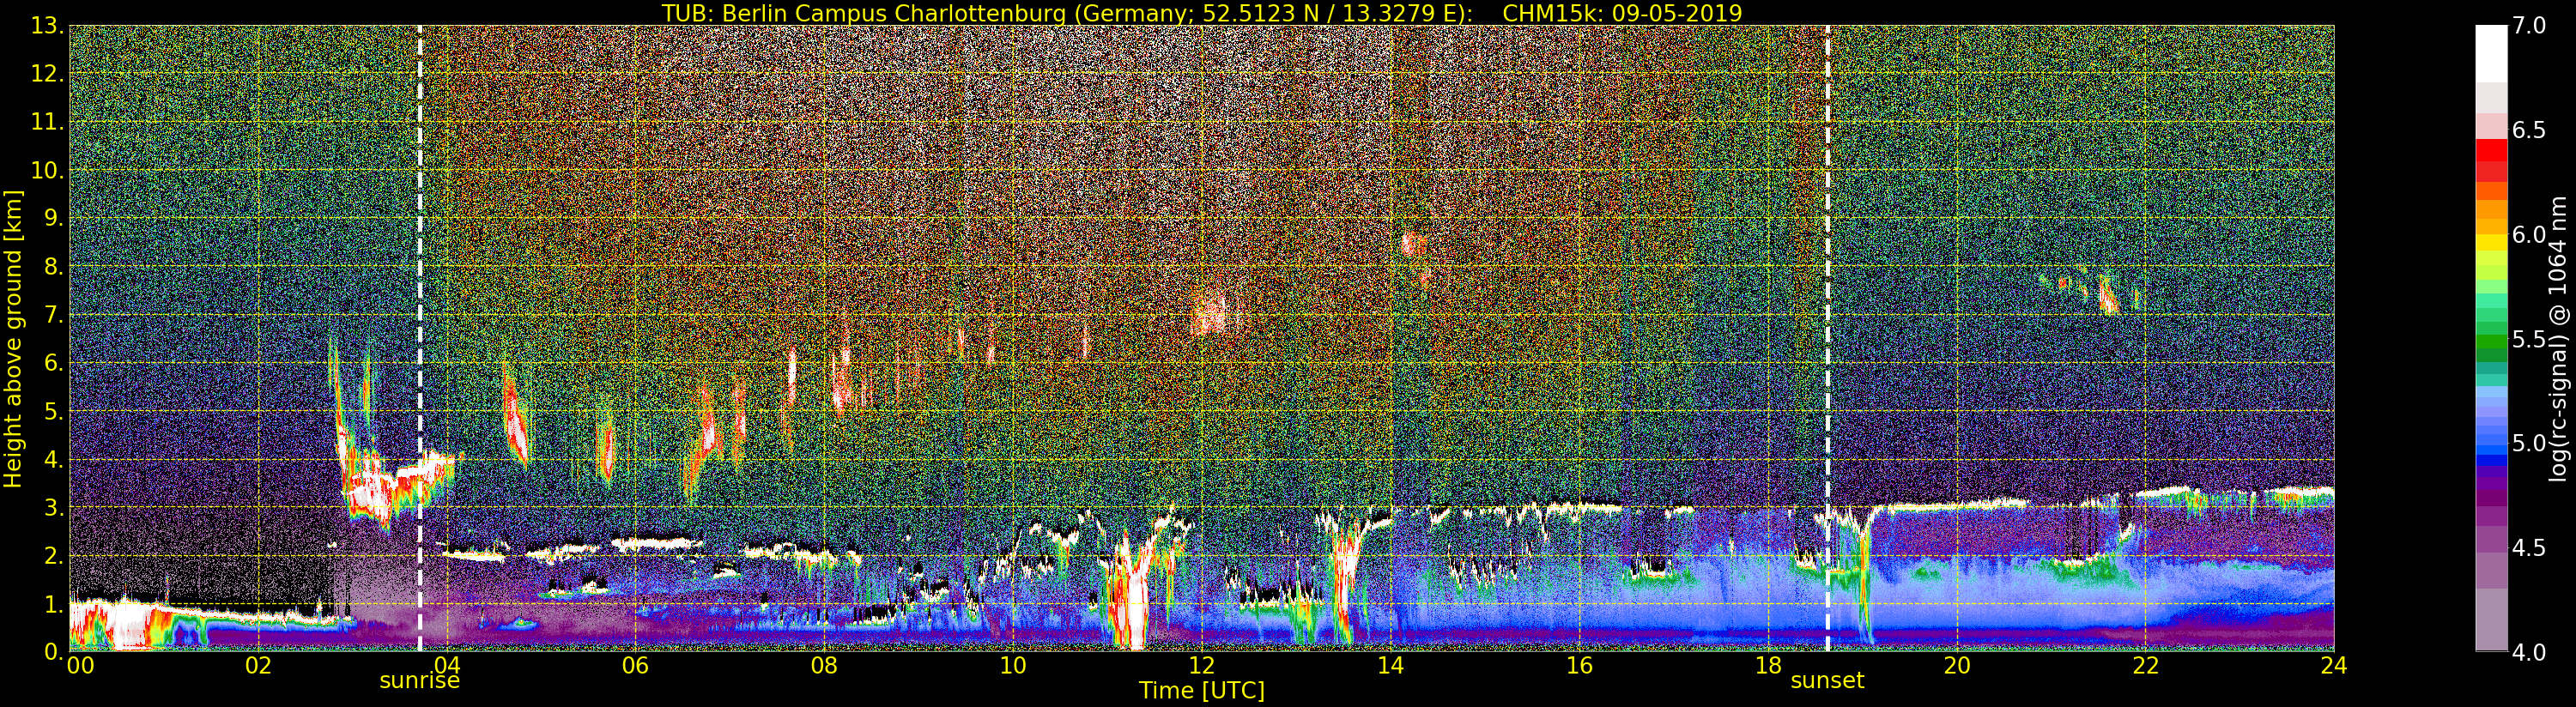Click the colorbar tick label '5.0'
Image resolution: width=2576 pixels, height=707 pixels.
pos(2529,443)
